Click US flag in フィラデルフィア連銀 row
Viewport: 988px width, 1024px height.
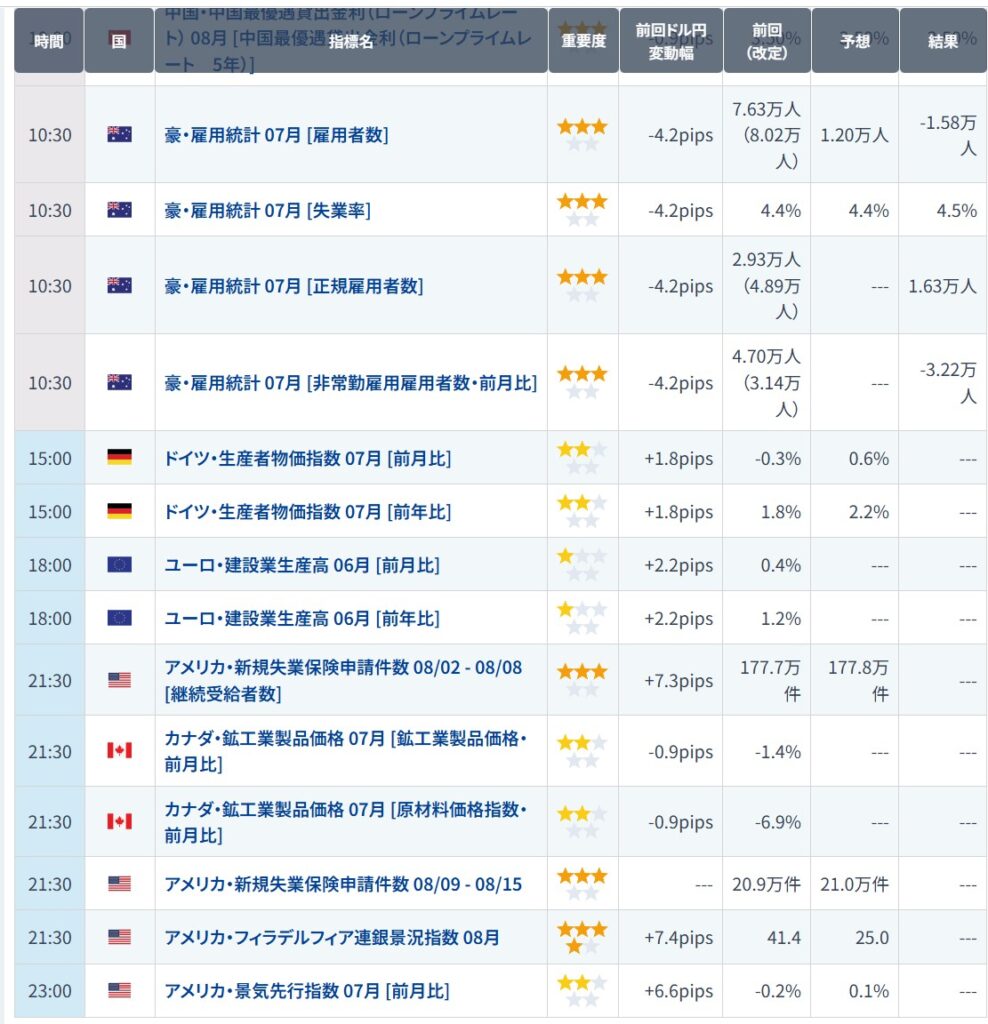pos(120,937)
